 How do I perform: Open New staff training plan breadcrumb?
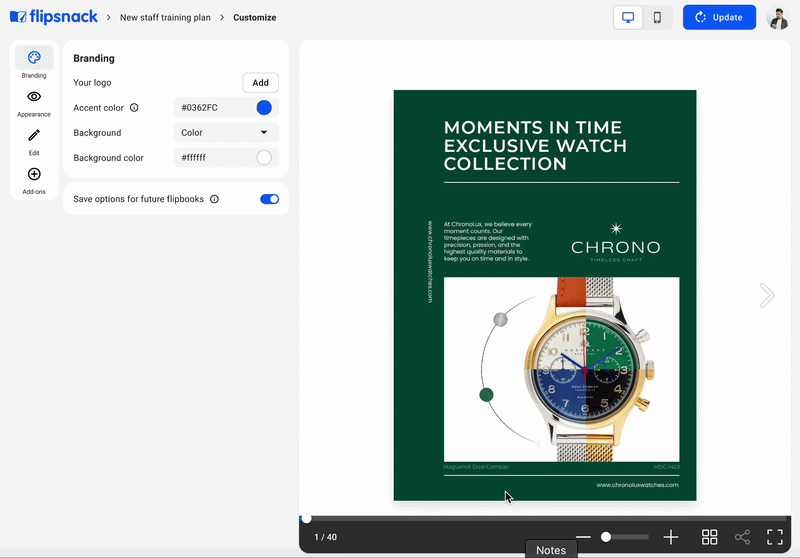pos(165,17)
